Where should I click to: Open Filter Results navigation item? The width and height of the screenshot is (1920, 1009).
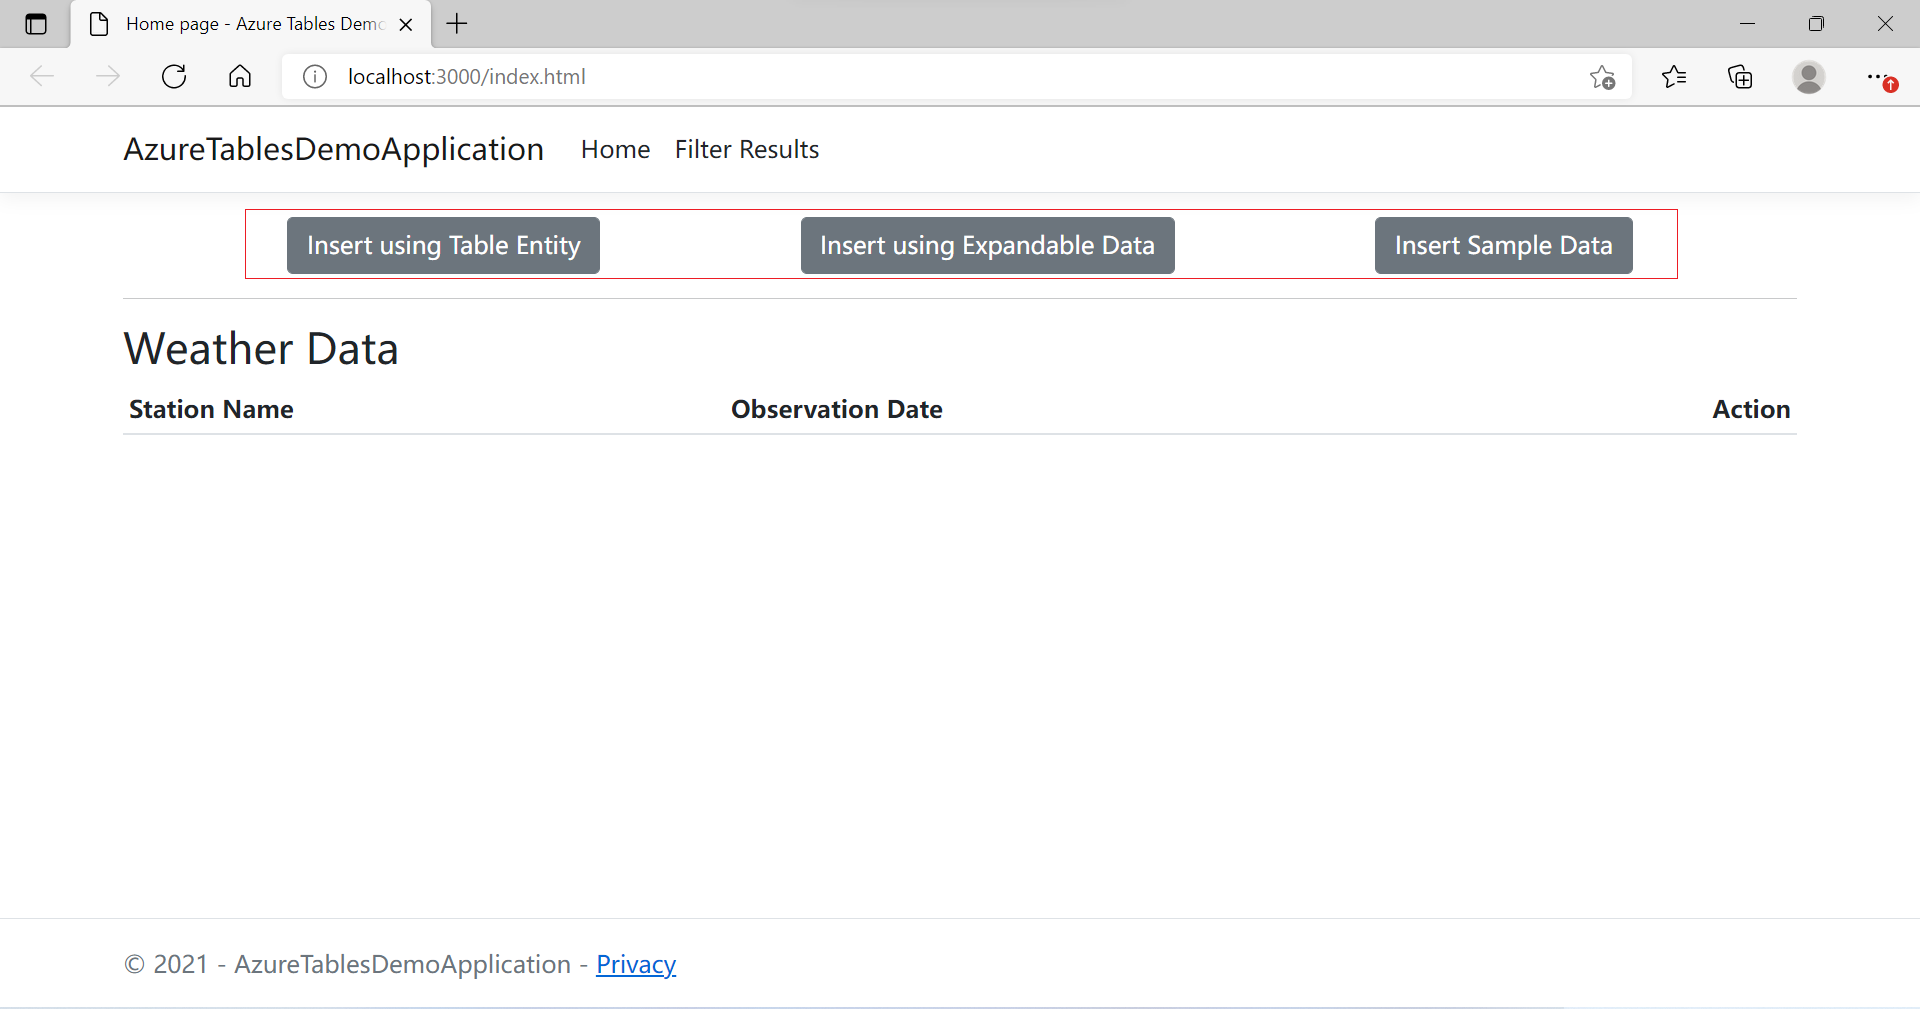click(746, 150)
